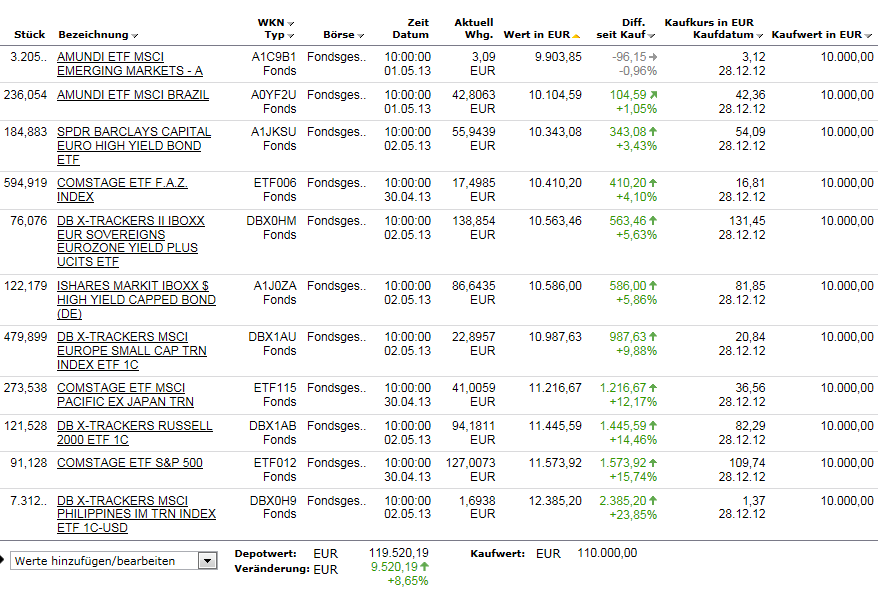Viewport: 886px width, 593px height.
Task: Sort by Börse column arrow
Action: pos(361,36)
